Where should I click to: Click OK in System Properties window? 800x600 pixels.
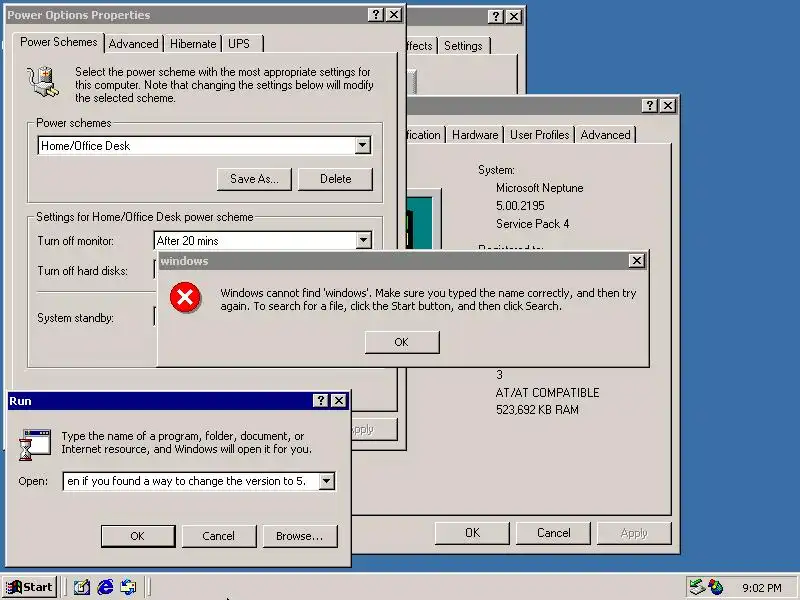point(472,533)
